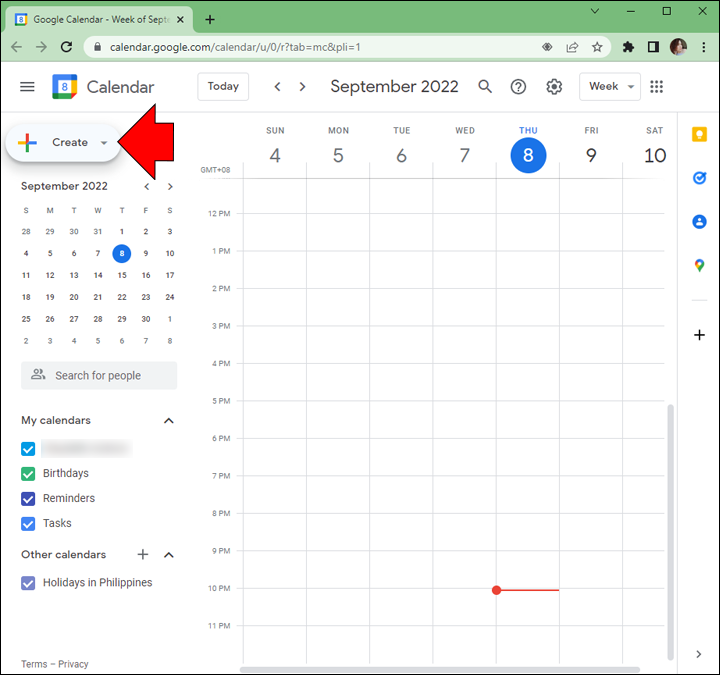Open Google Maps in side panel
The height and width of the screenshot is (675, 720).
(x=699, y=265)
